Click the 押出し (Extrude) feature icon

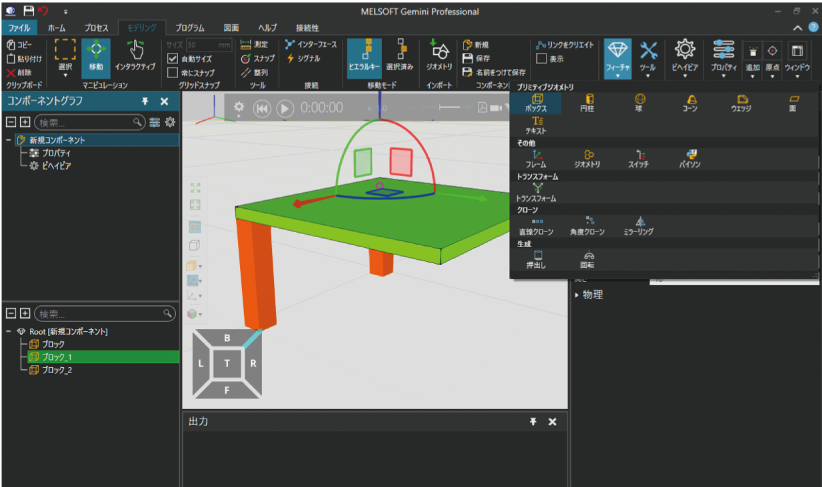(x=537, y=258)
